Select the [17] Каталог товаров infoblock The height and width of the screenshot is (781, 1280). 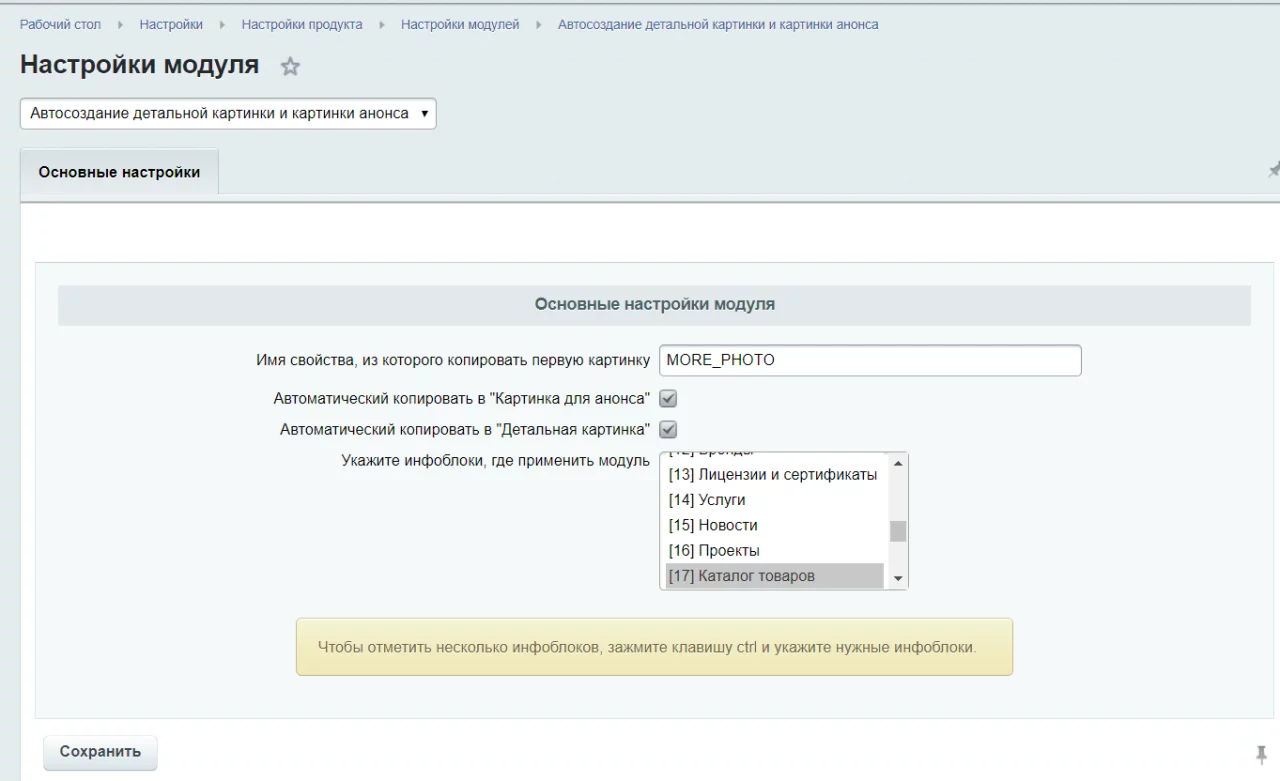[741, 576]
